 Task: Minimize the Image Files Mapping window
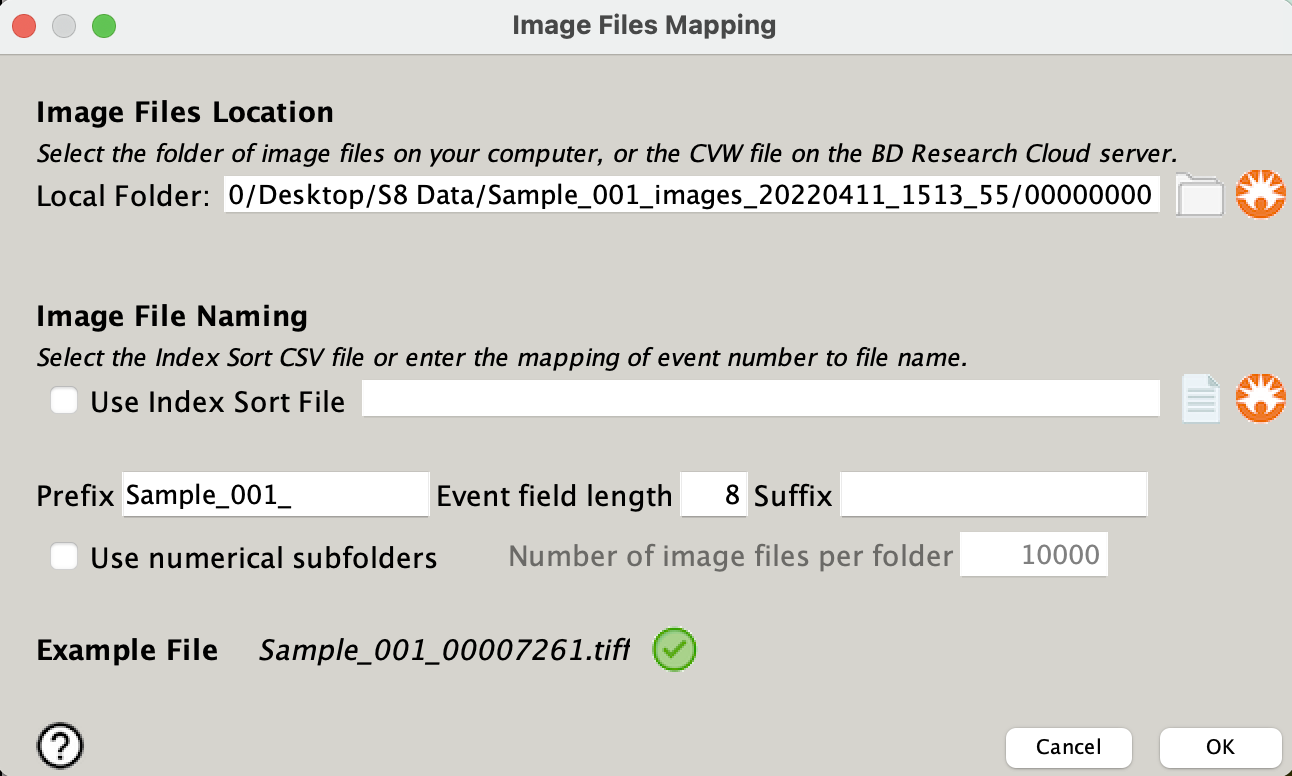pyautogui.click(x=63, y=26)
